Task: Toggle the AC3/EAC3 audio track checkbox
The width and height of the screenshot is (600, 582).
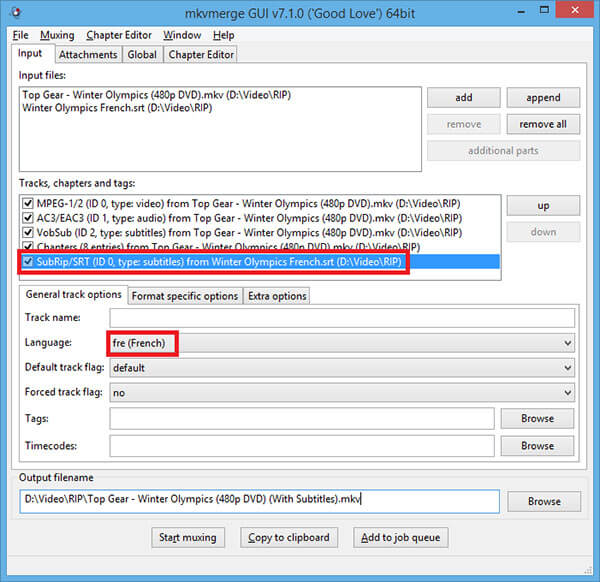Action: [28, 217]
